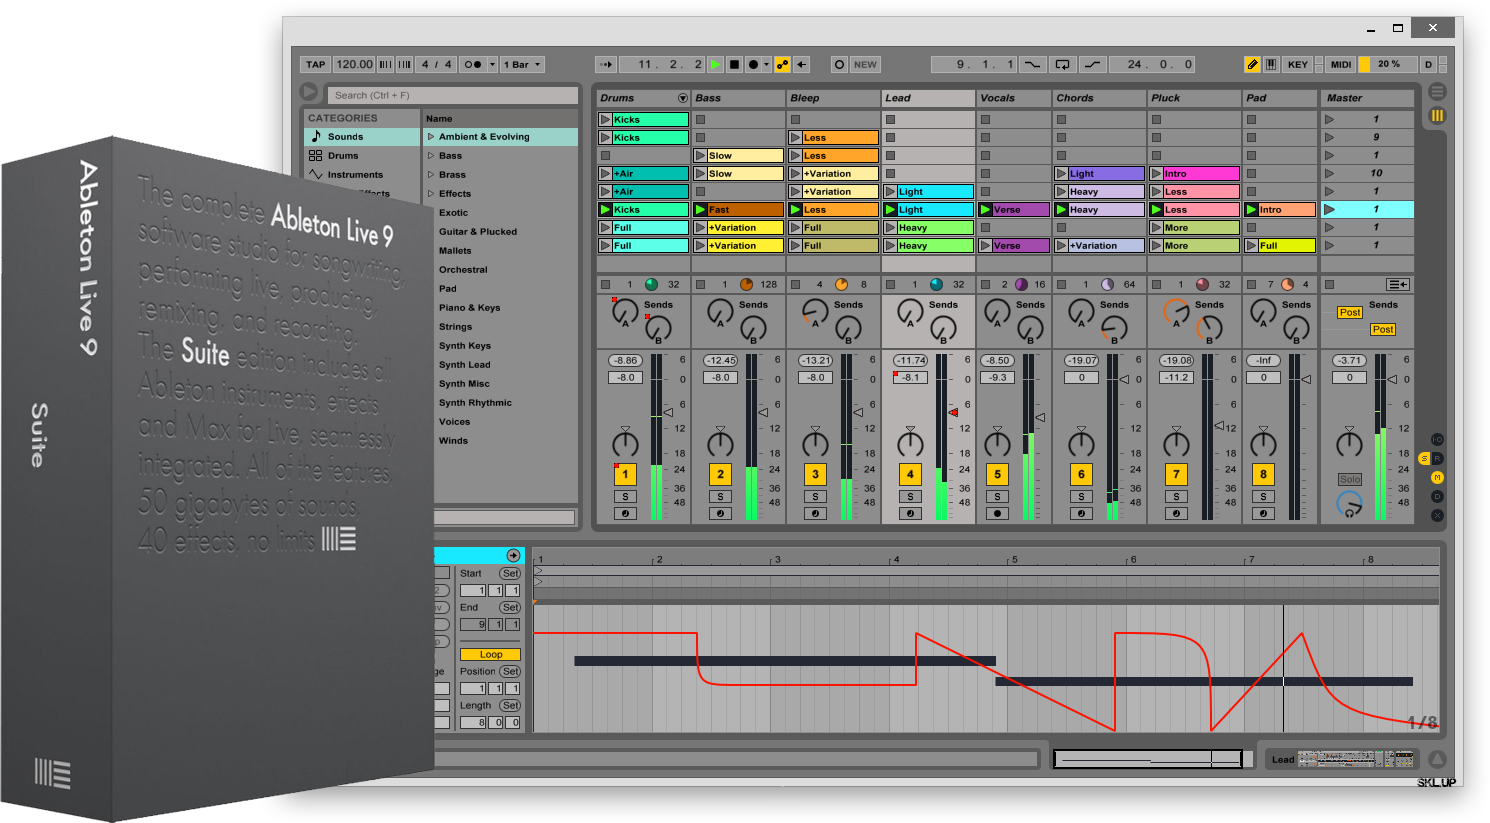Toggle the triangle detail view button

coord(1437,760)
